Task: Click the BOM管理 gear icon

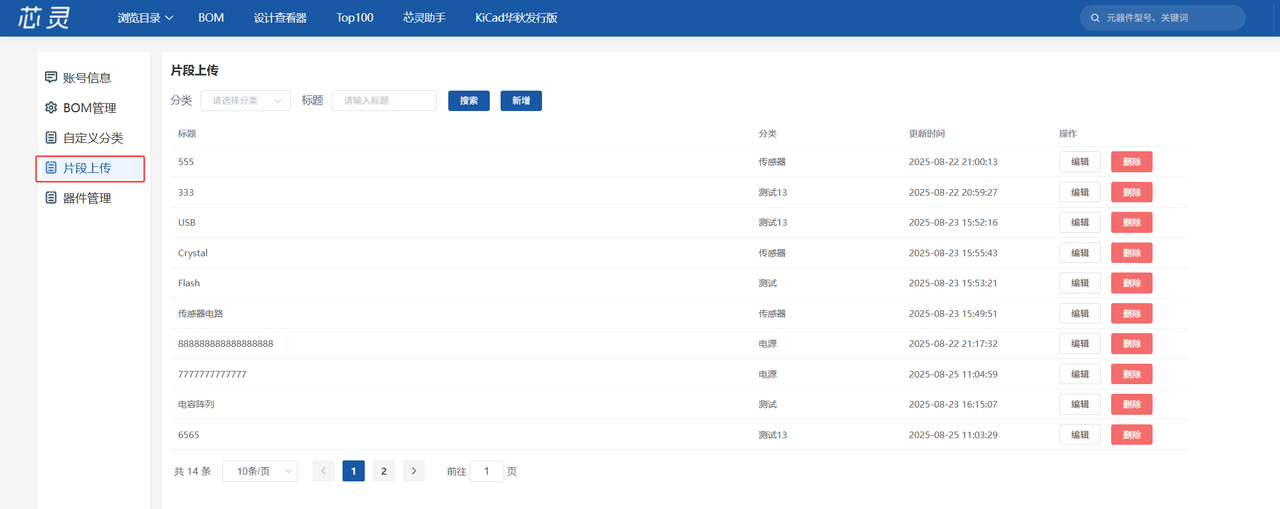Action: pos(51,108)
